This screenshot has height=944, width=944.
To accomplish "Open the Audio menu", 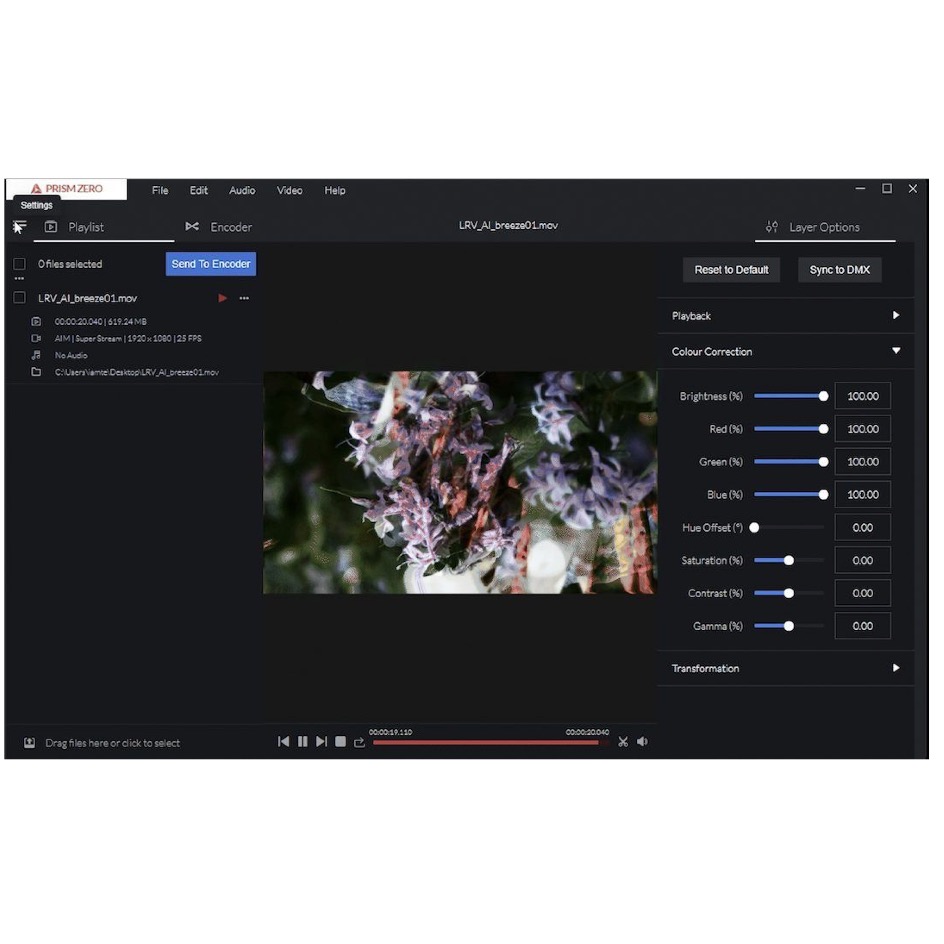I will pyautogui.click(x=242, y=190).
